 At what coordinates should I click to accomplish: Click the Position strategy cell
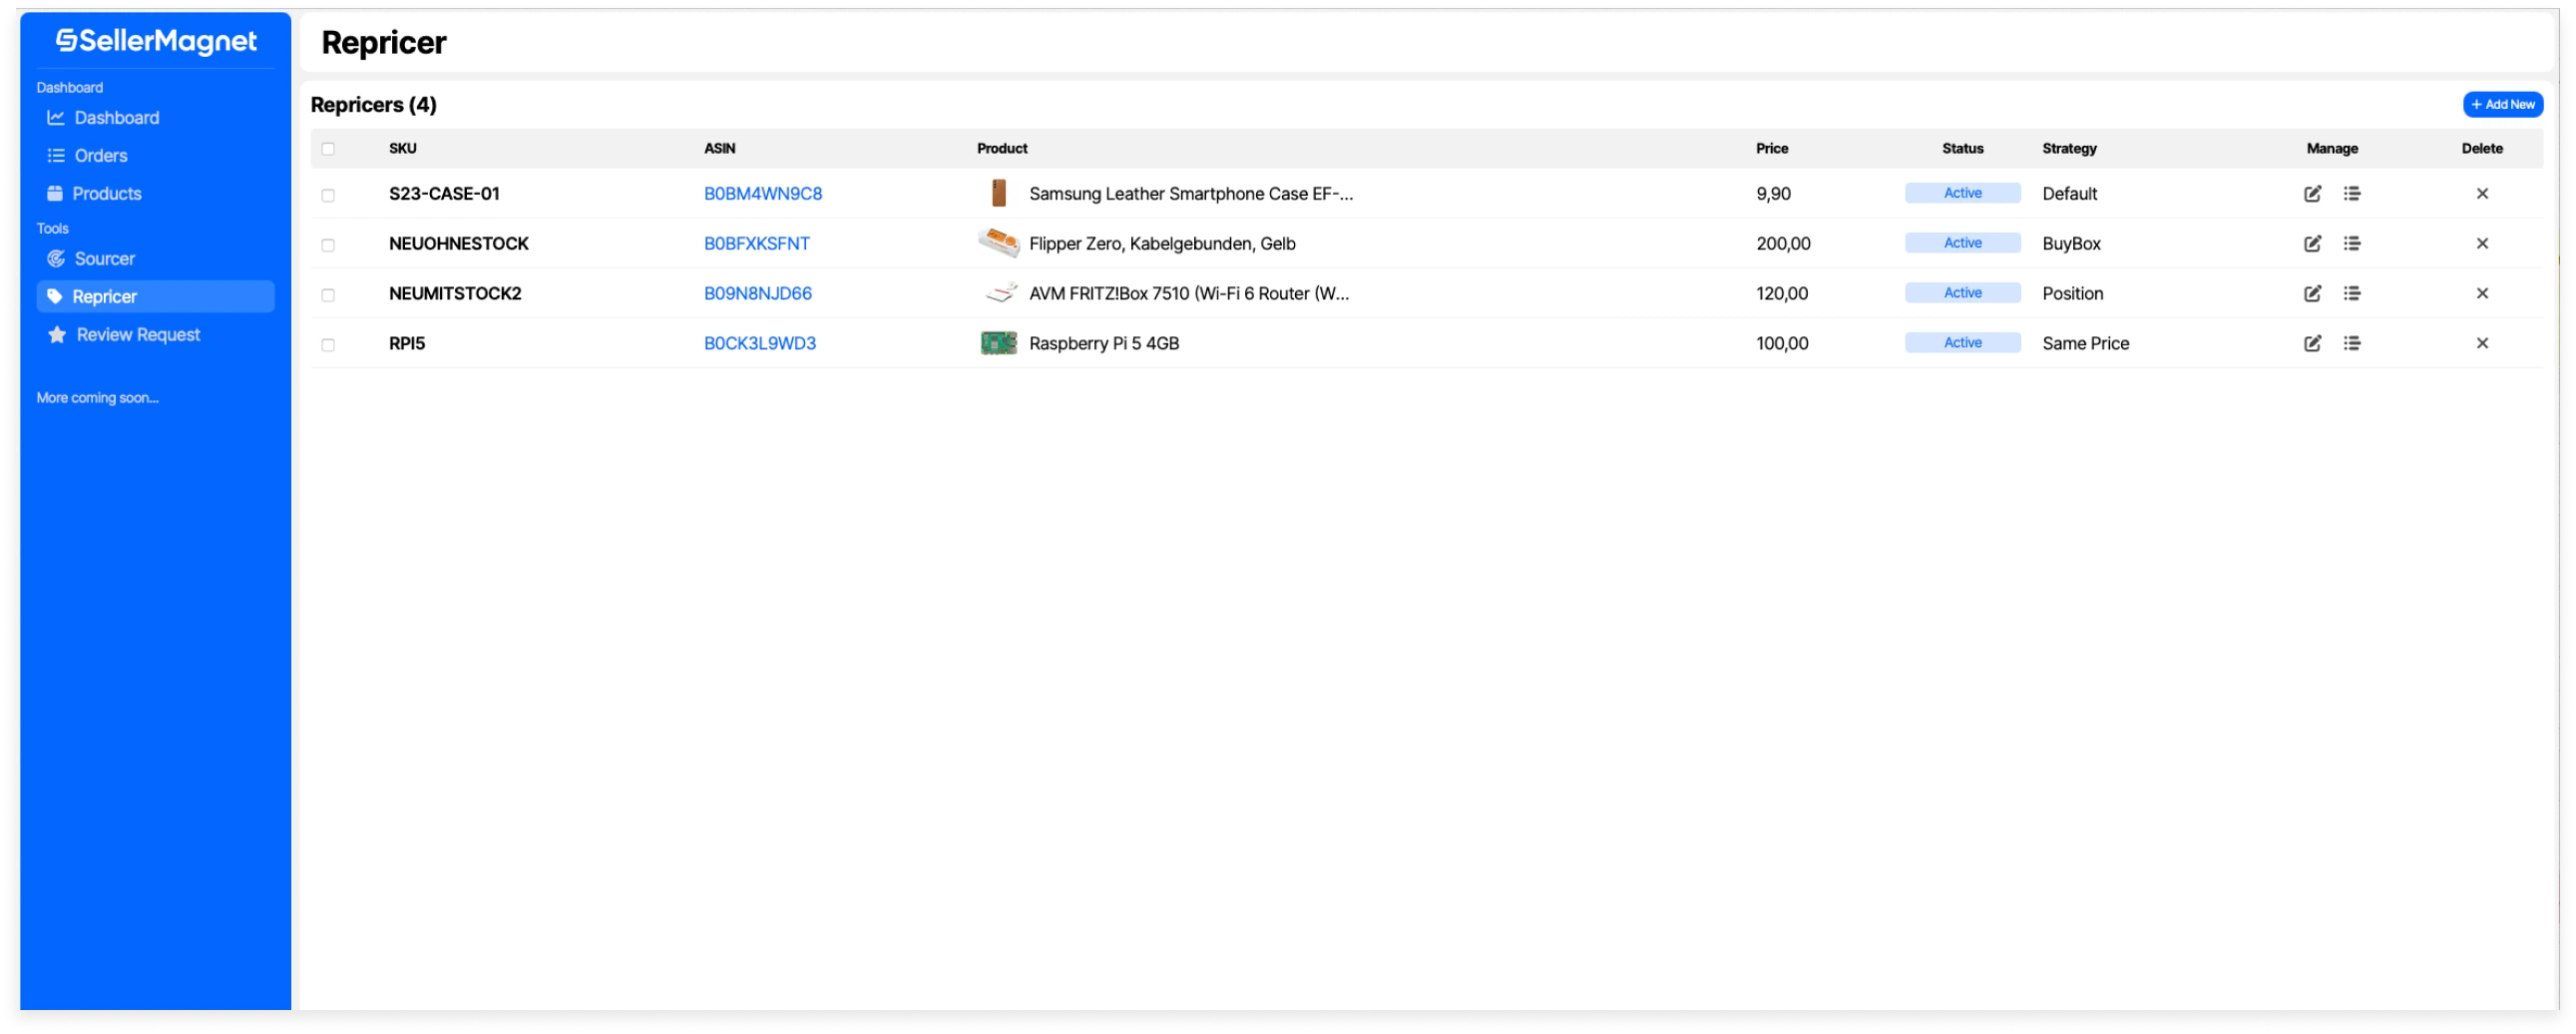[x=2072, y=294]
